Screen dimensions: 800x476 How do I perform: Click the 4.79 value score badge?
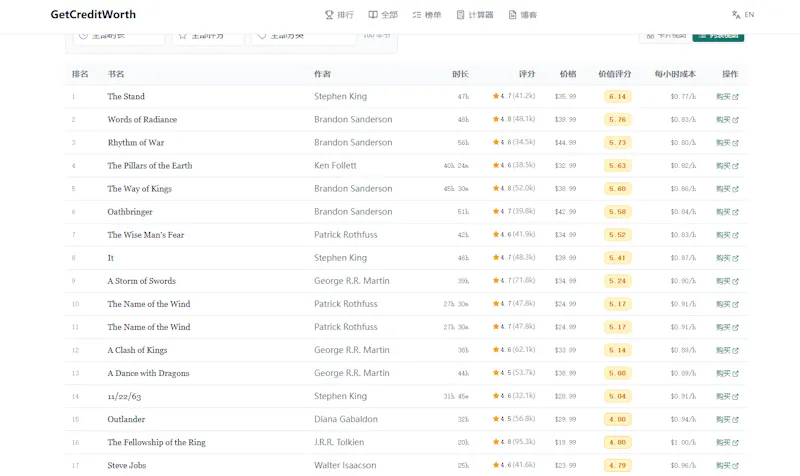coord(617,465)
